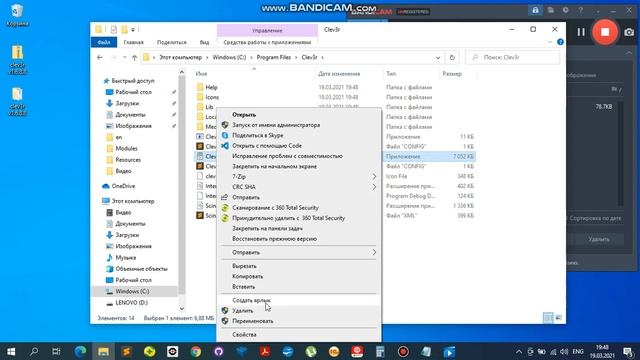Viewport: 640px width, 360px height.
Task: Open the Recycle Bin desktop icon
Action: tap(17, 16)
